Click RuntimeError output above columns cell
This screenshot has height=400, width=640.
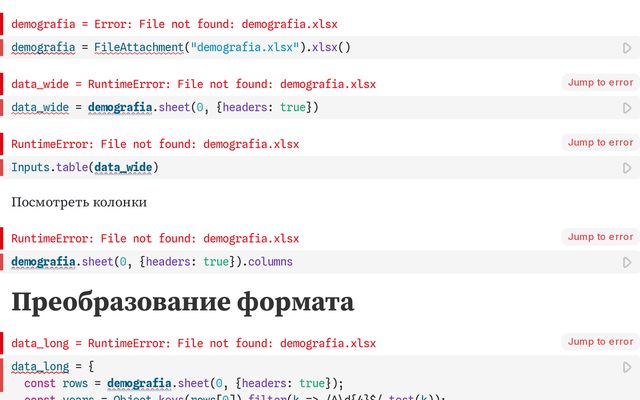[x=155, y=238]
